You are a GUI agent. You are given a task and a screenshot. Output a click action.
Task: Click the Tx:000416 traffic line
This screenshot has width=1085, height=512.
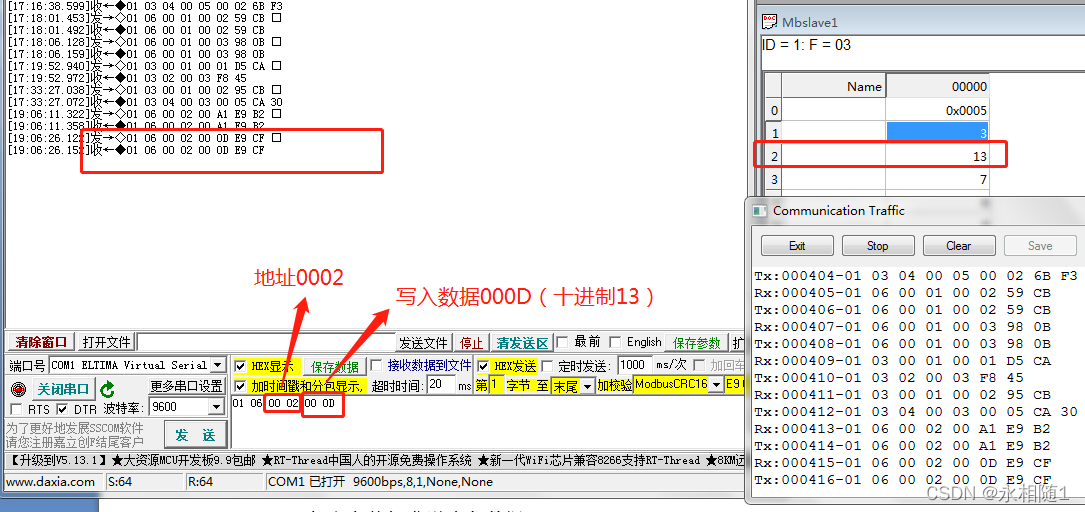pos(903,480)
